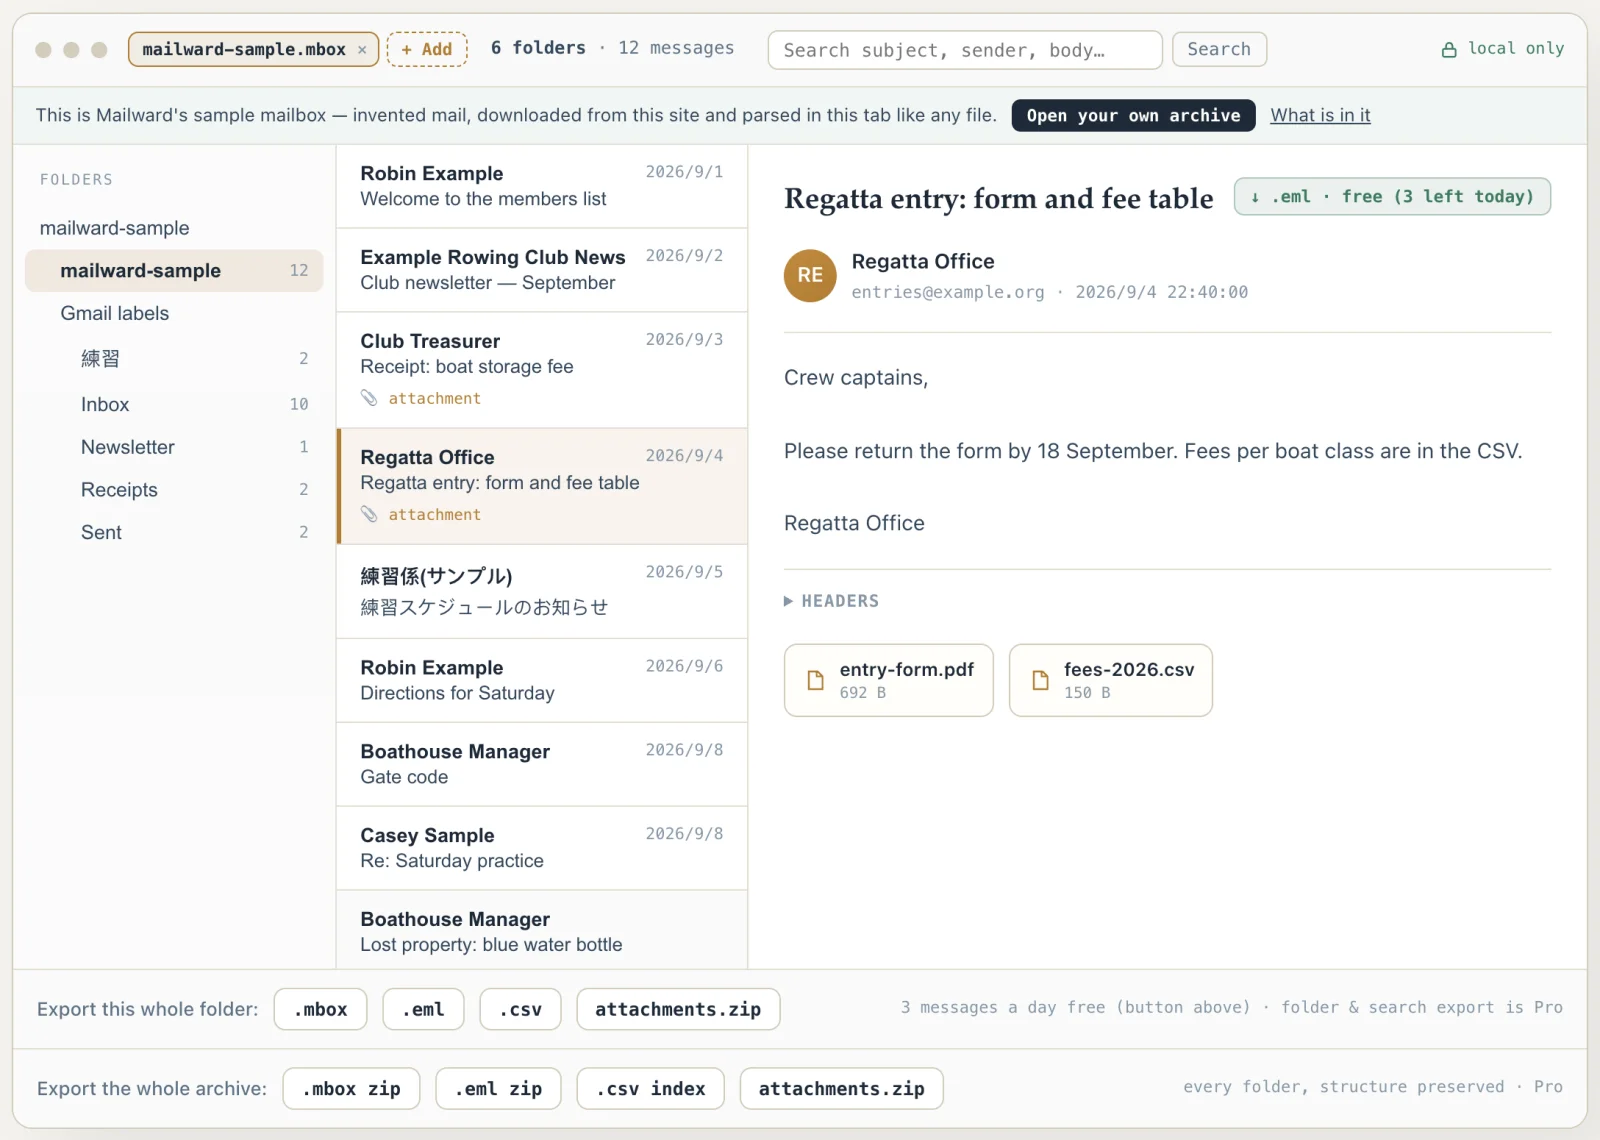The image size is (1600, 1140).
Task: Click the paperclip icon on Club Treasurer message
Action: (369, 398)
